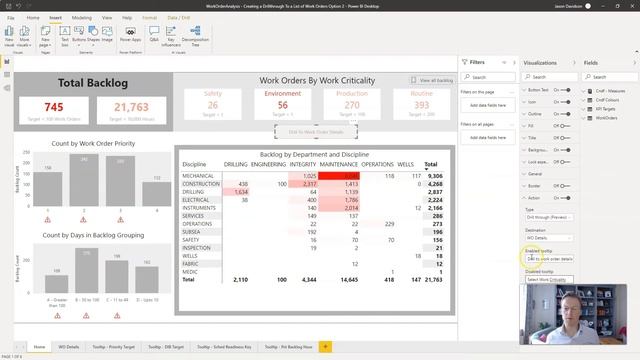Insert a Text box

(x=64, y=36)
